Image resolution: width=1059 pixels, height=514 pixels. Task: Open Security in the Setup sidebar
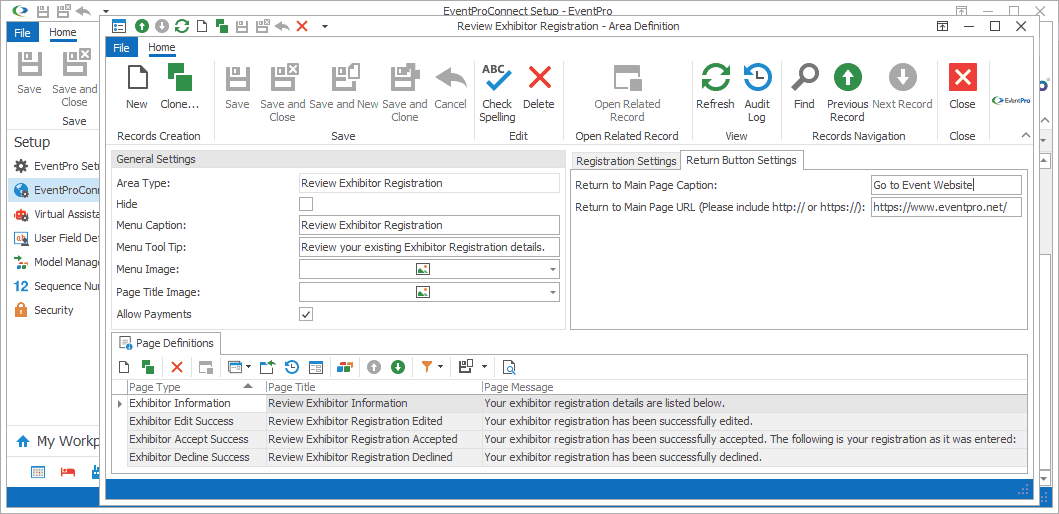click(x=53, y=310)
